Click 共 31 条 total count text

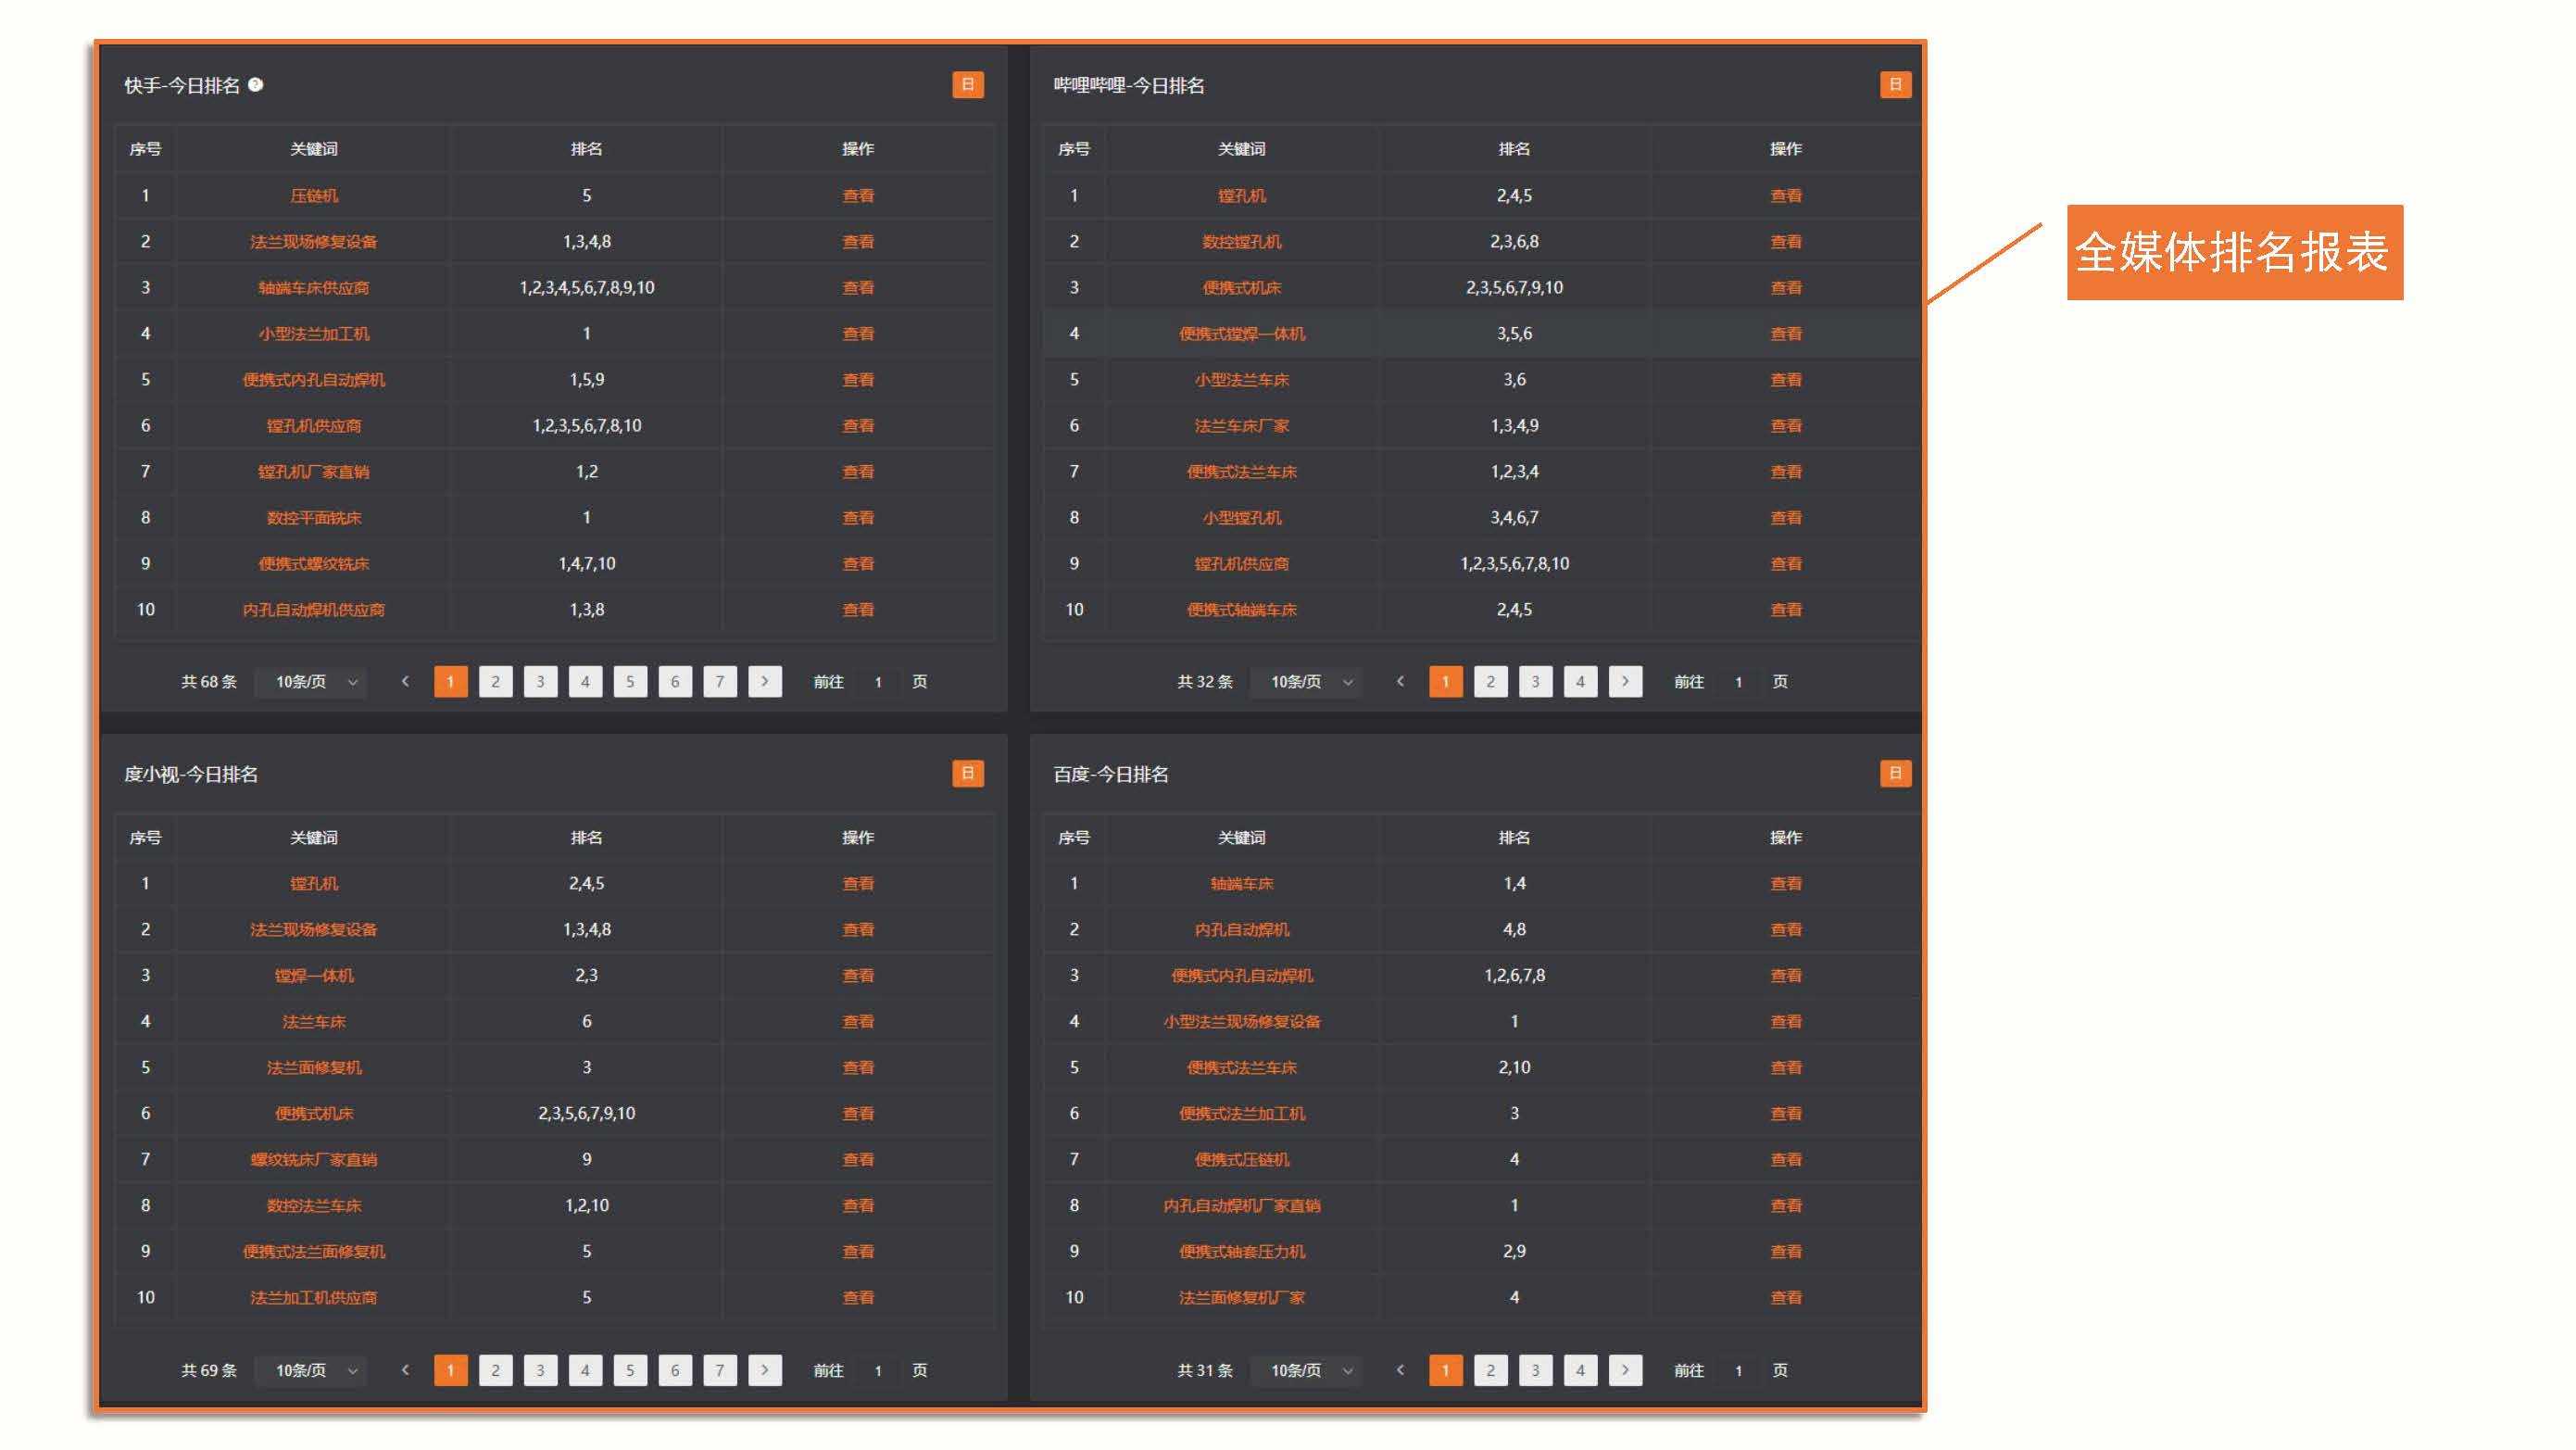click(x=1205, y=1370)
